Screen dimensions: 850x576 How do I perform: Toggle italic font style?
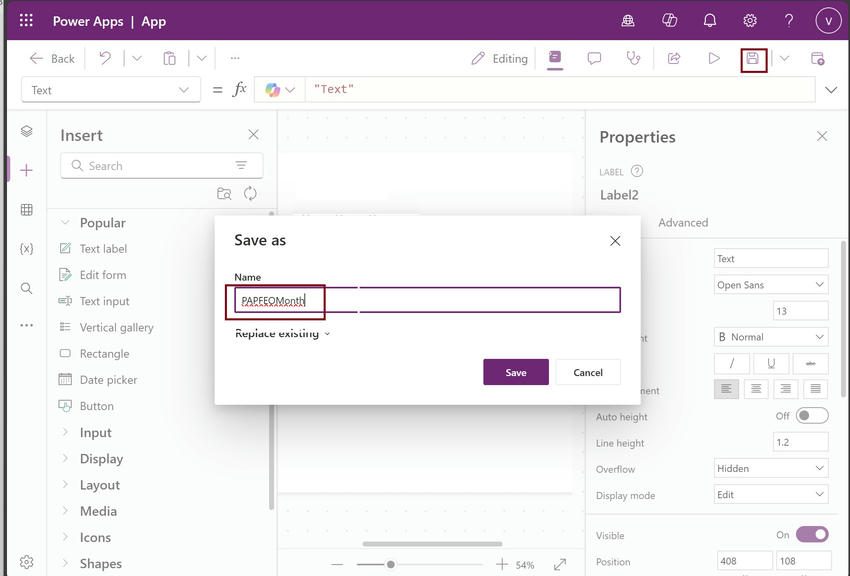click(x=732, y=364)
